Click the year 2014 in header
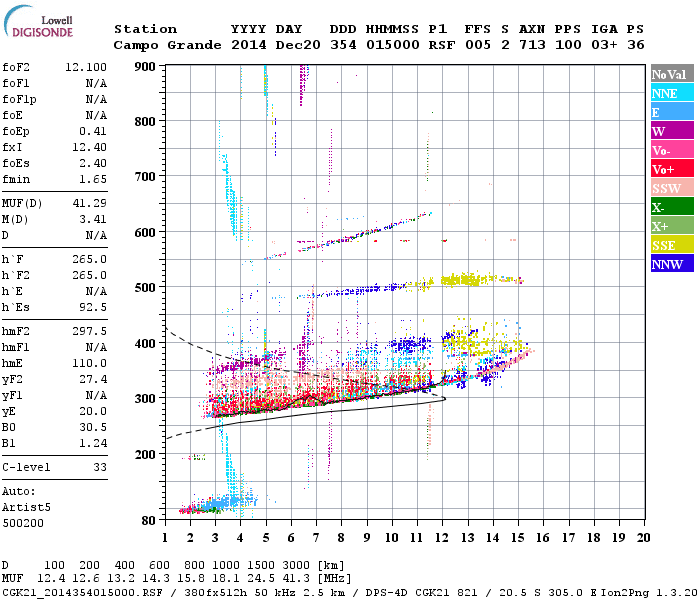 249,45
